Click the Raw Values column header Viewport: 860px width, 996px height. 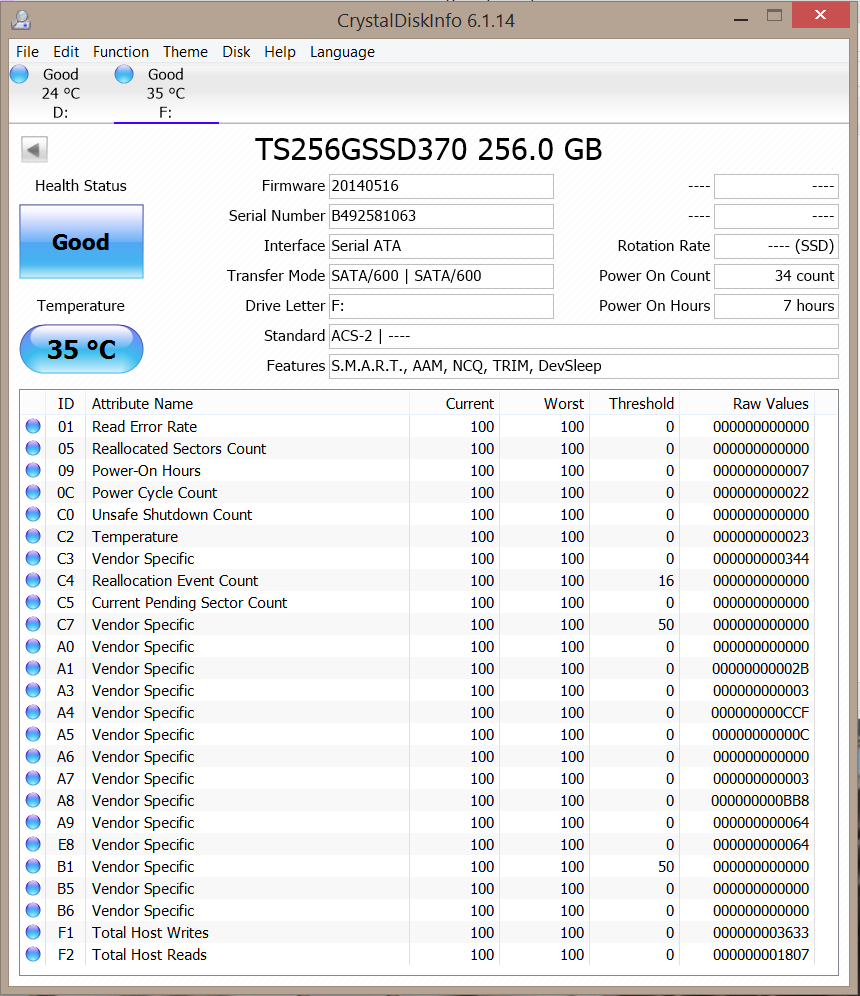[x=770, y=404]
